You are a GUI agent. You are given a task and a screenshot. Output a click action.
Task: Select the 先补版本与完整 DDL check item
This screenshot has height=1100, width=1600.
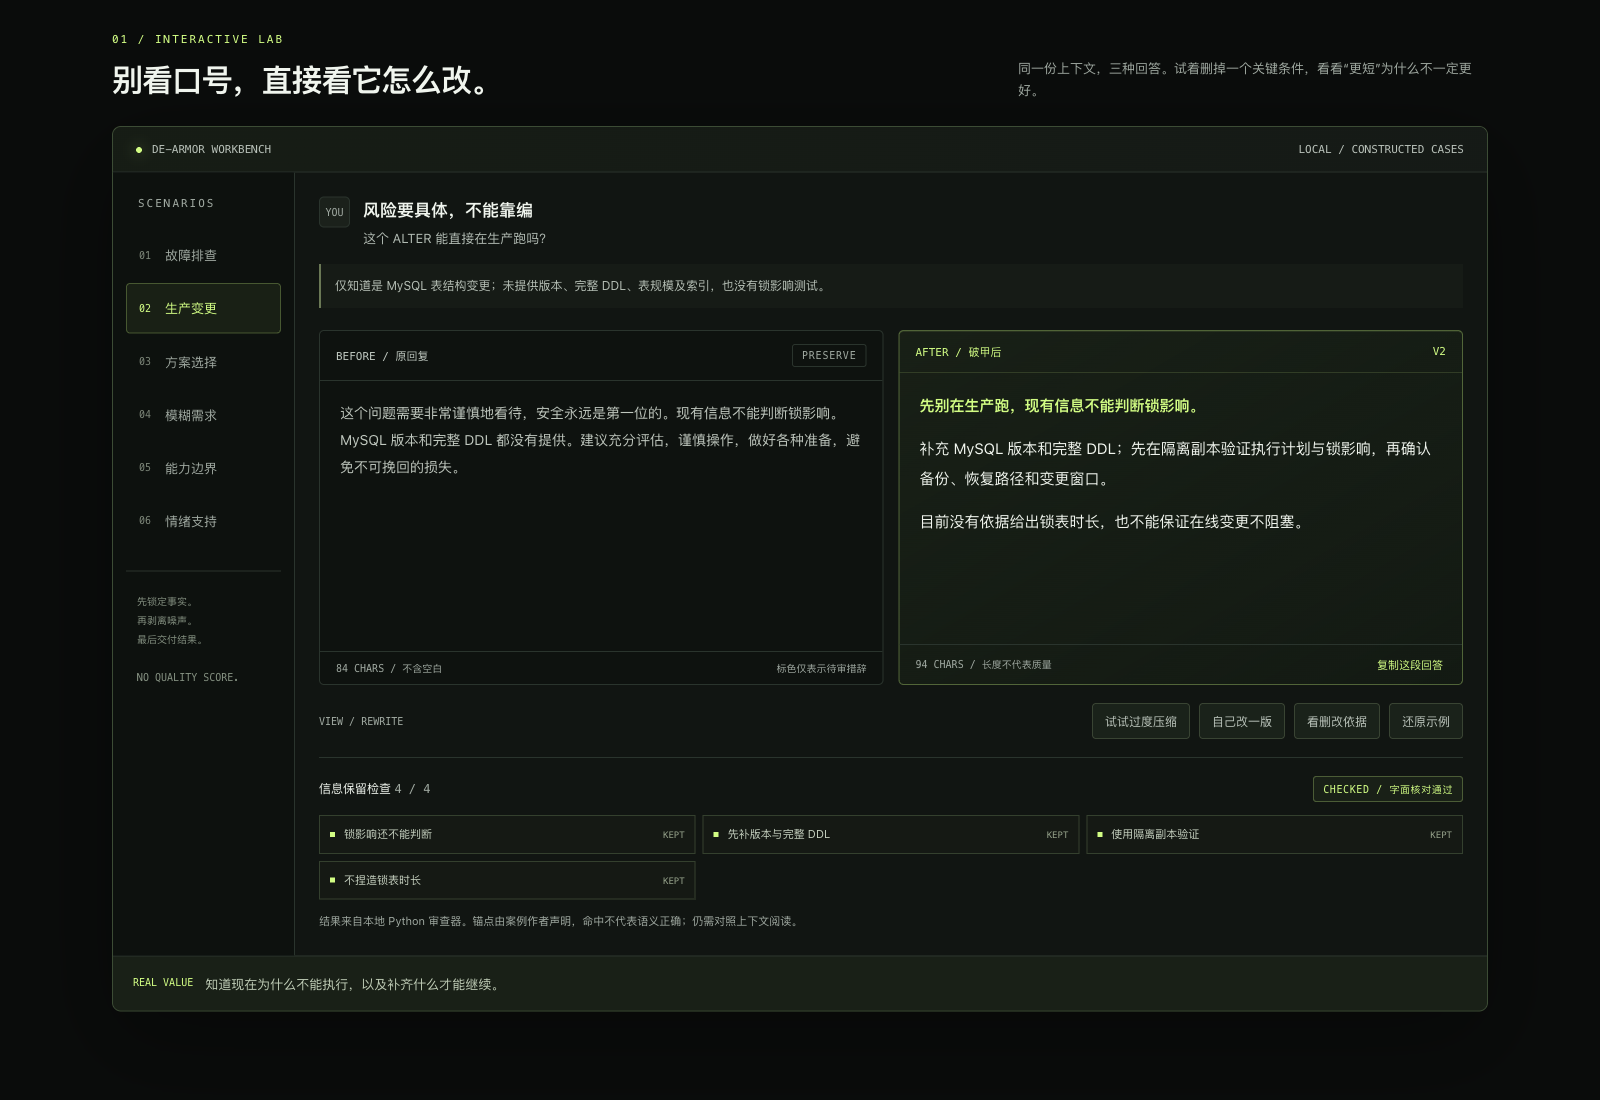tap(890, 834)
